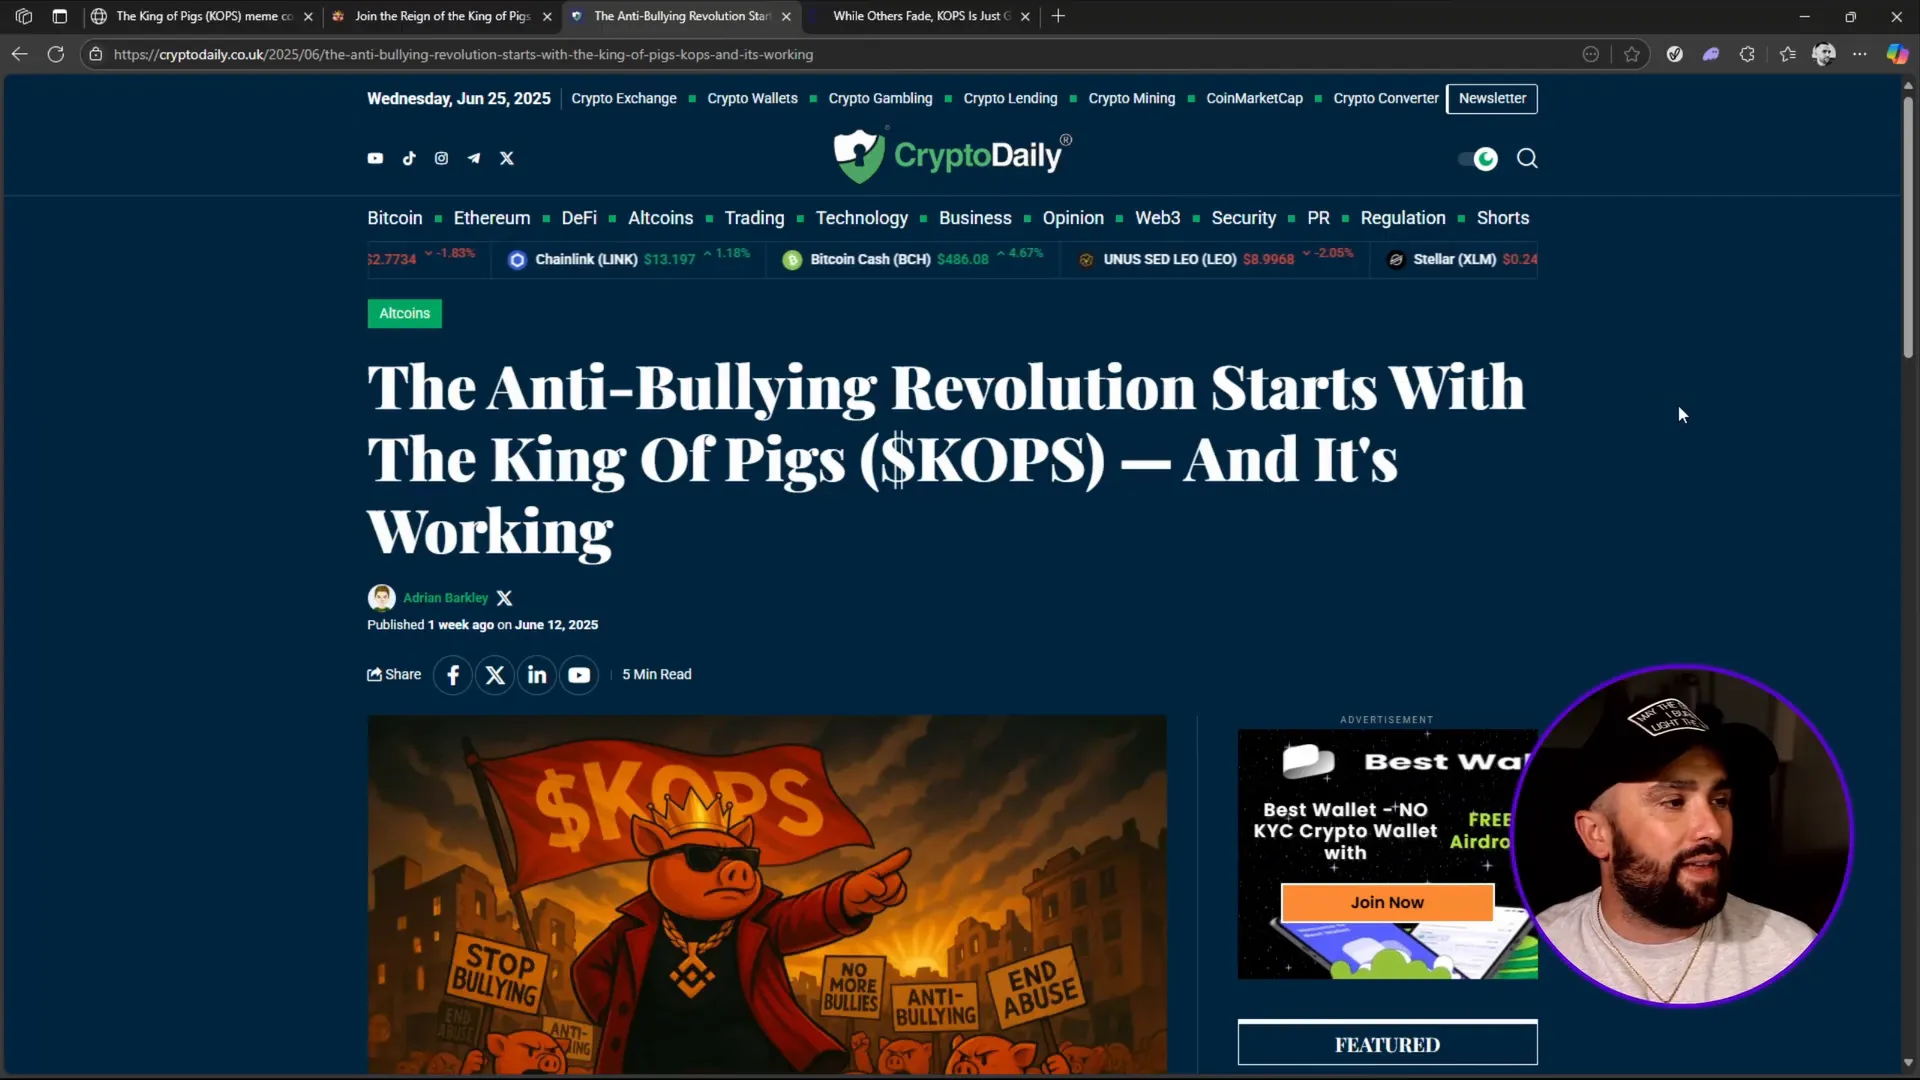Toggle the dark mode switch

pyautogui.click(x=1478, y=158)
